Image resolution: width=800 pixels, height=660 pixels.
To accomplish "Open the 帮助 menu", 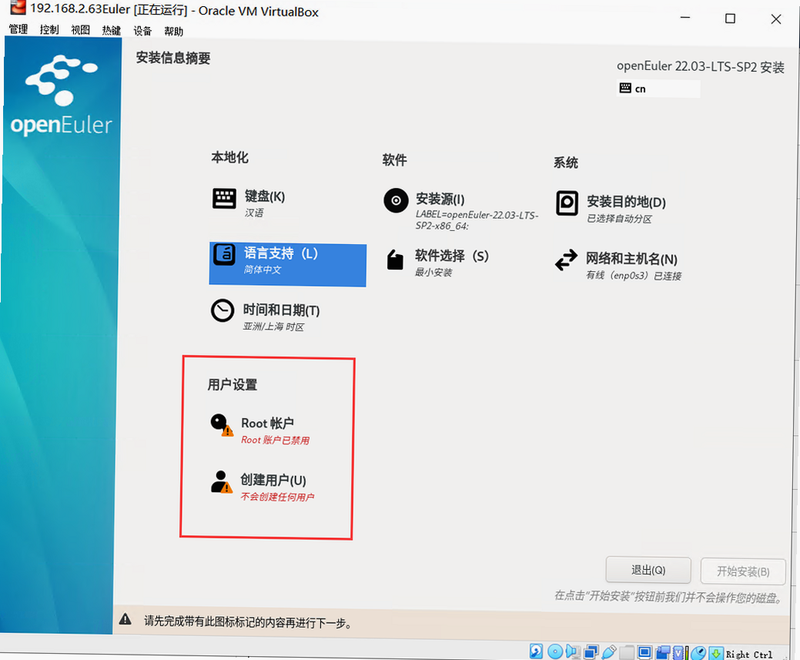I will (173, 32).
